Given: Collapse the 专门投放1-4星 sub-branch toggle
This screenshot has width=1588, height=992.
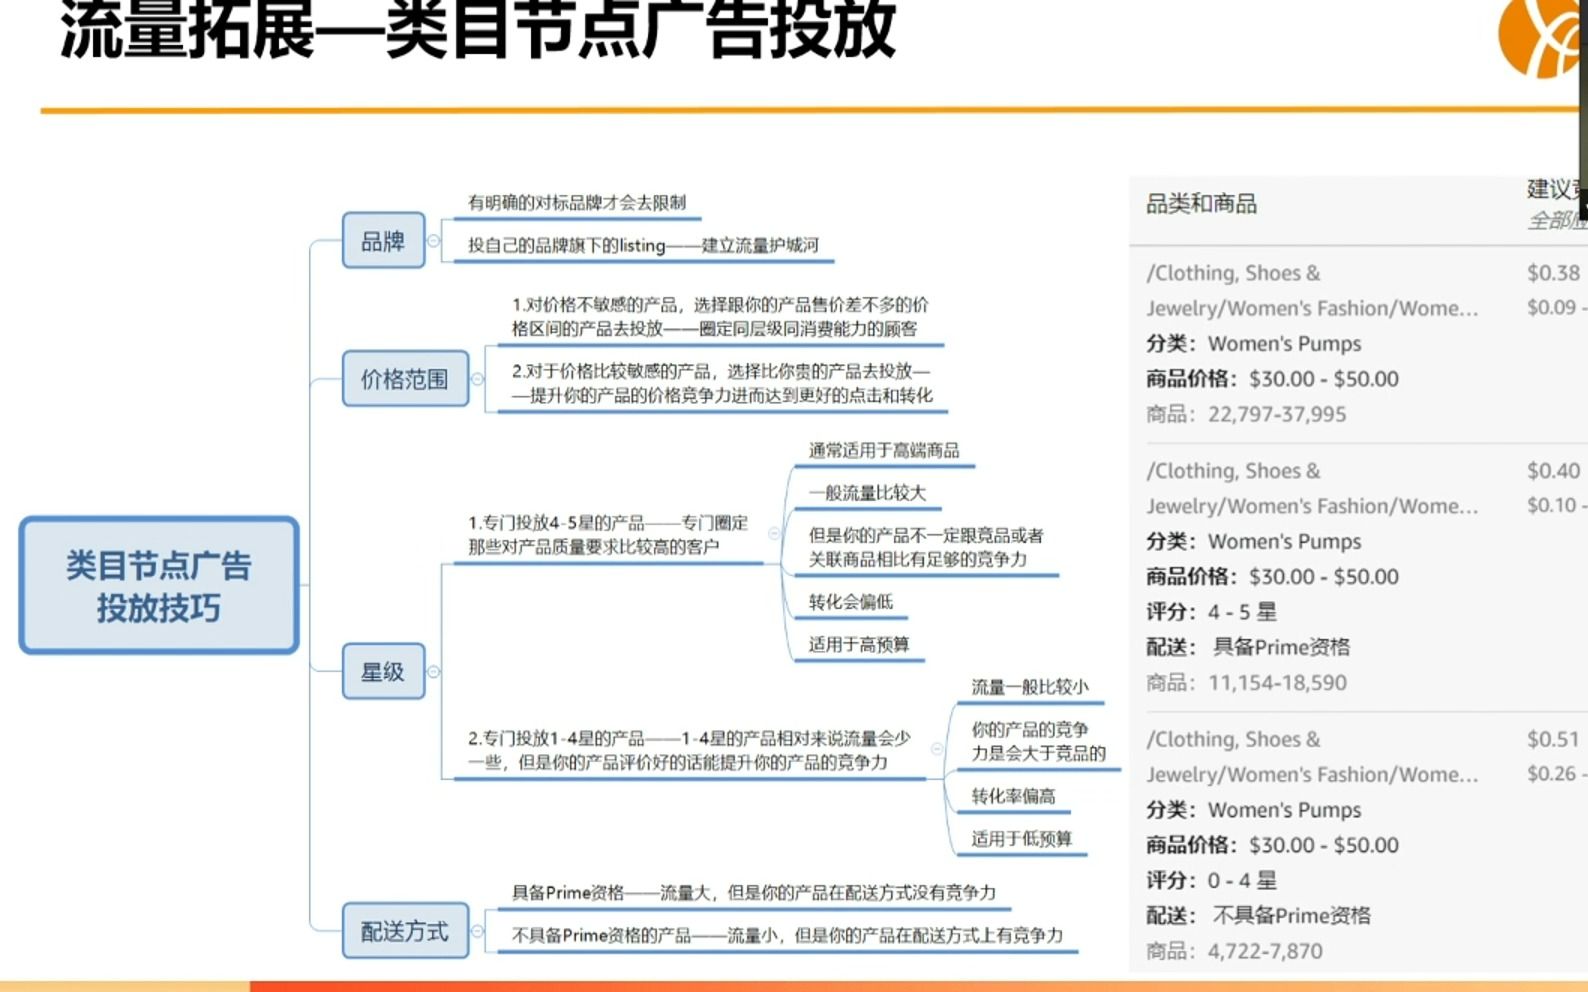Looking at the screenshot, I should click(x=937, y=749).
